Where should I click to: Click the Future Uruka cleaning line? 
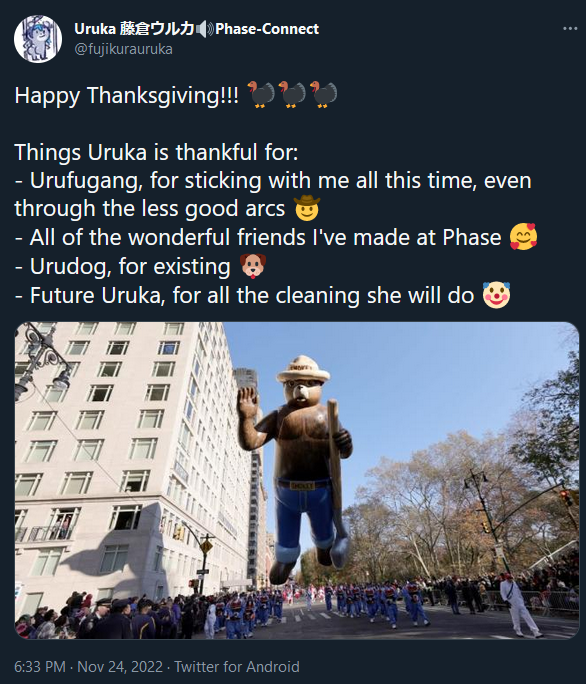tap(262, 295)
